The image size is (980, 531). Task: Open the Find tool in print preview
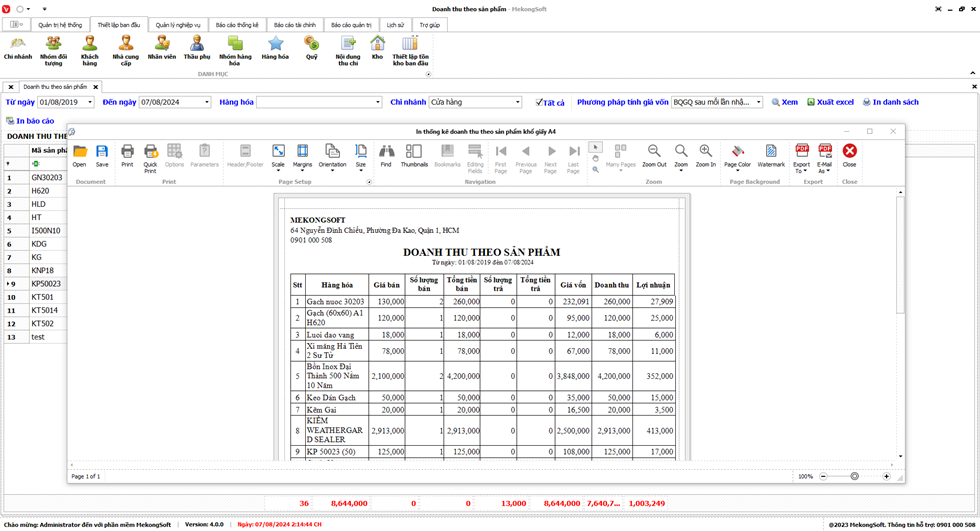pos(386,154)
